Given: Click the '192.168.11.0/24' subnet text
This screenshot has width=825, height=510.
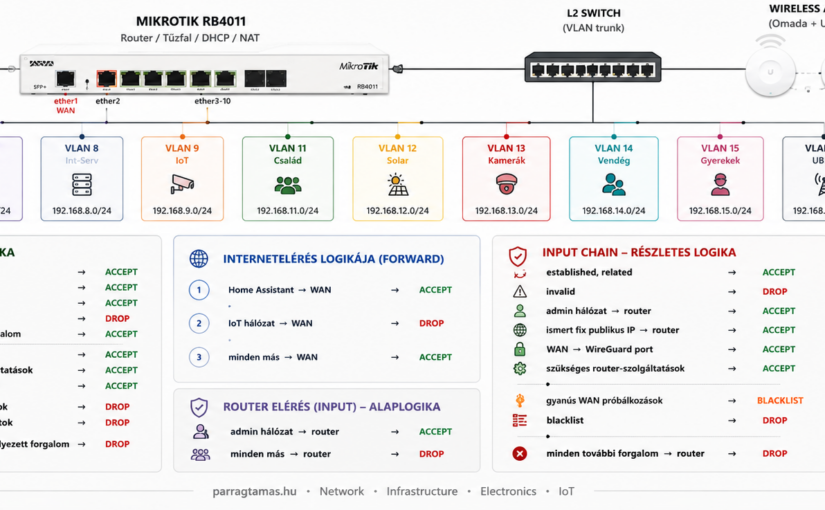Looking at the screenshot, I should click(288, 211).
